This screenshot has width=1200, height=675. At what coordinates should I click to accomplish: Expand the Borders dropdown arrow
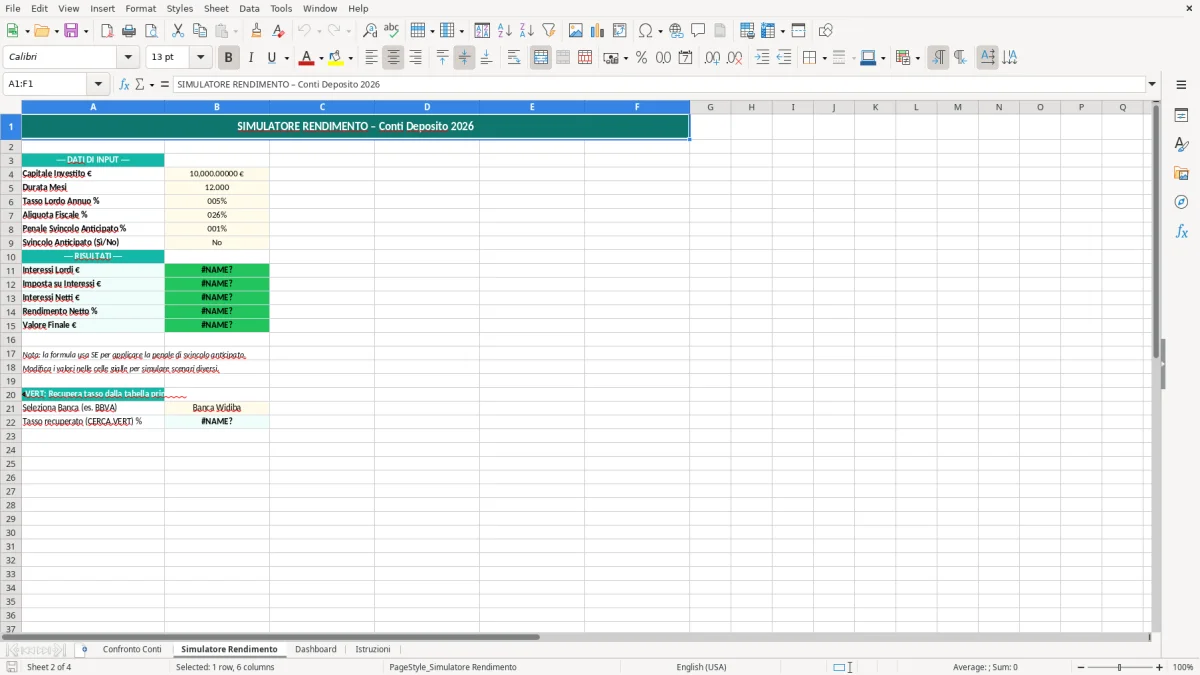pos(824,58)
